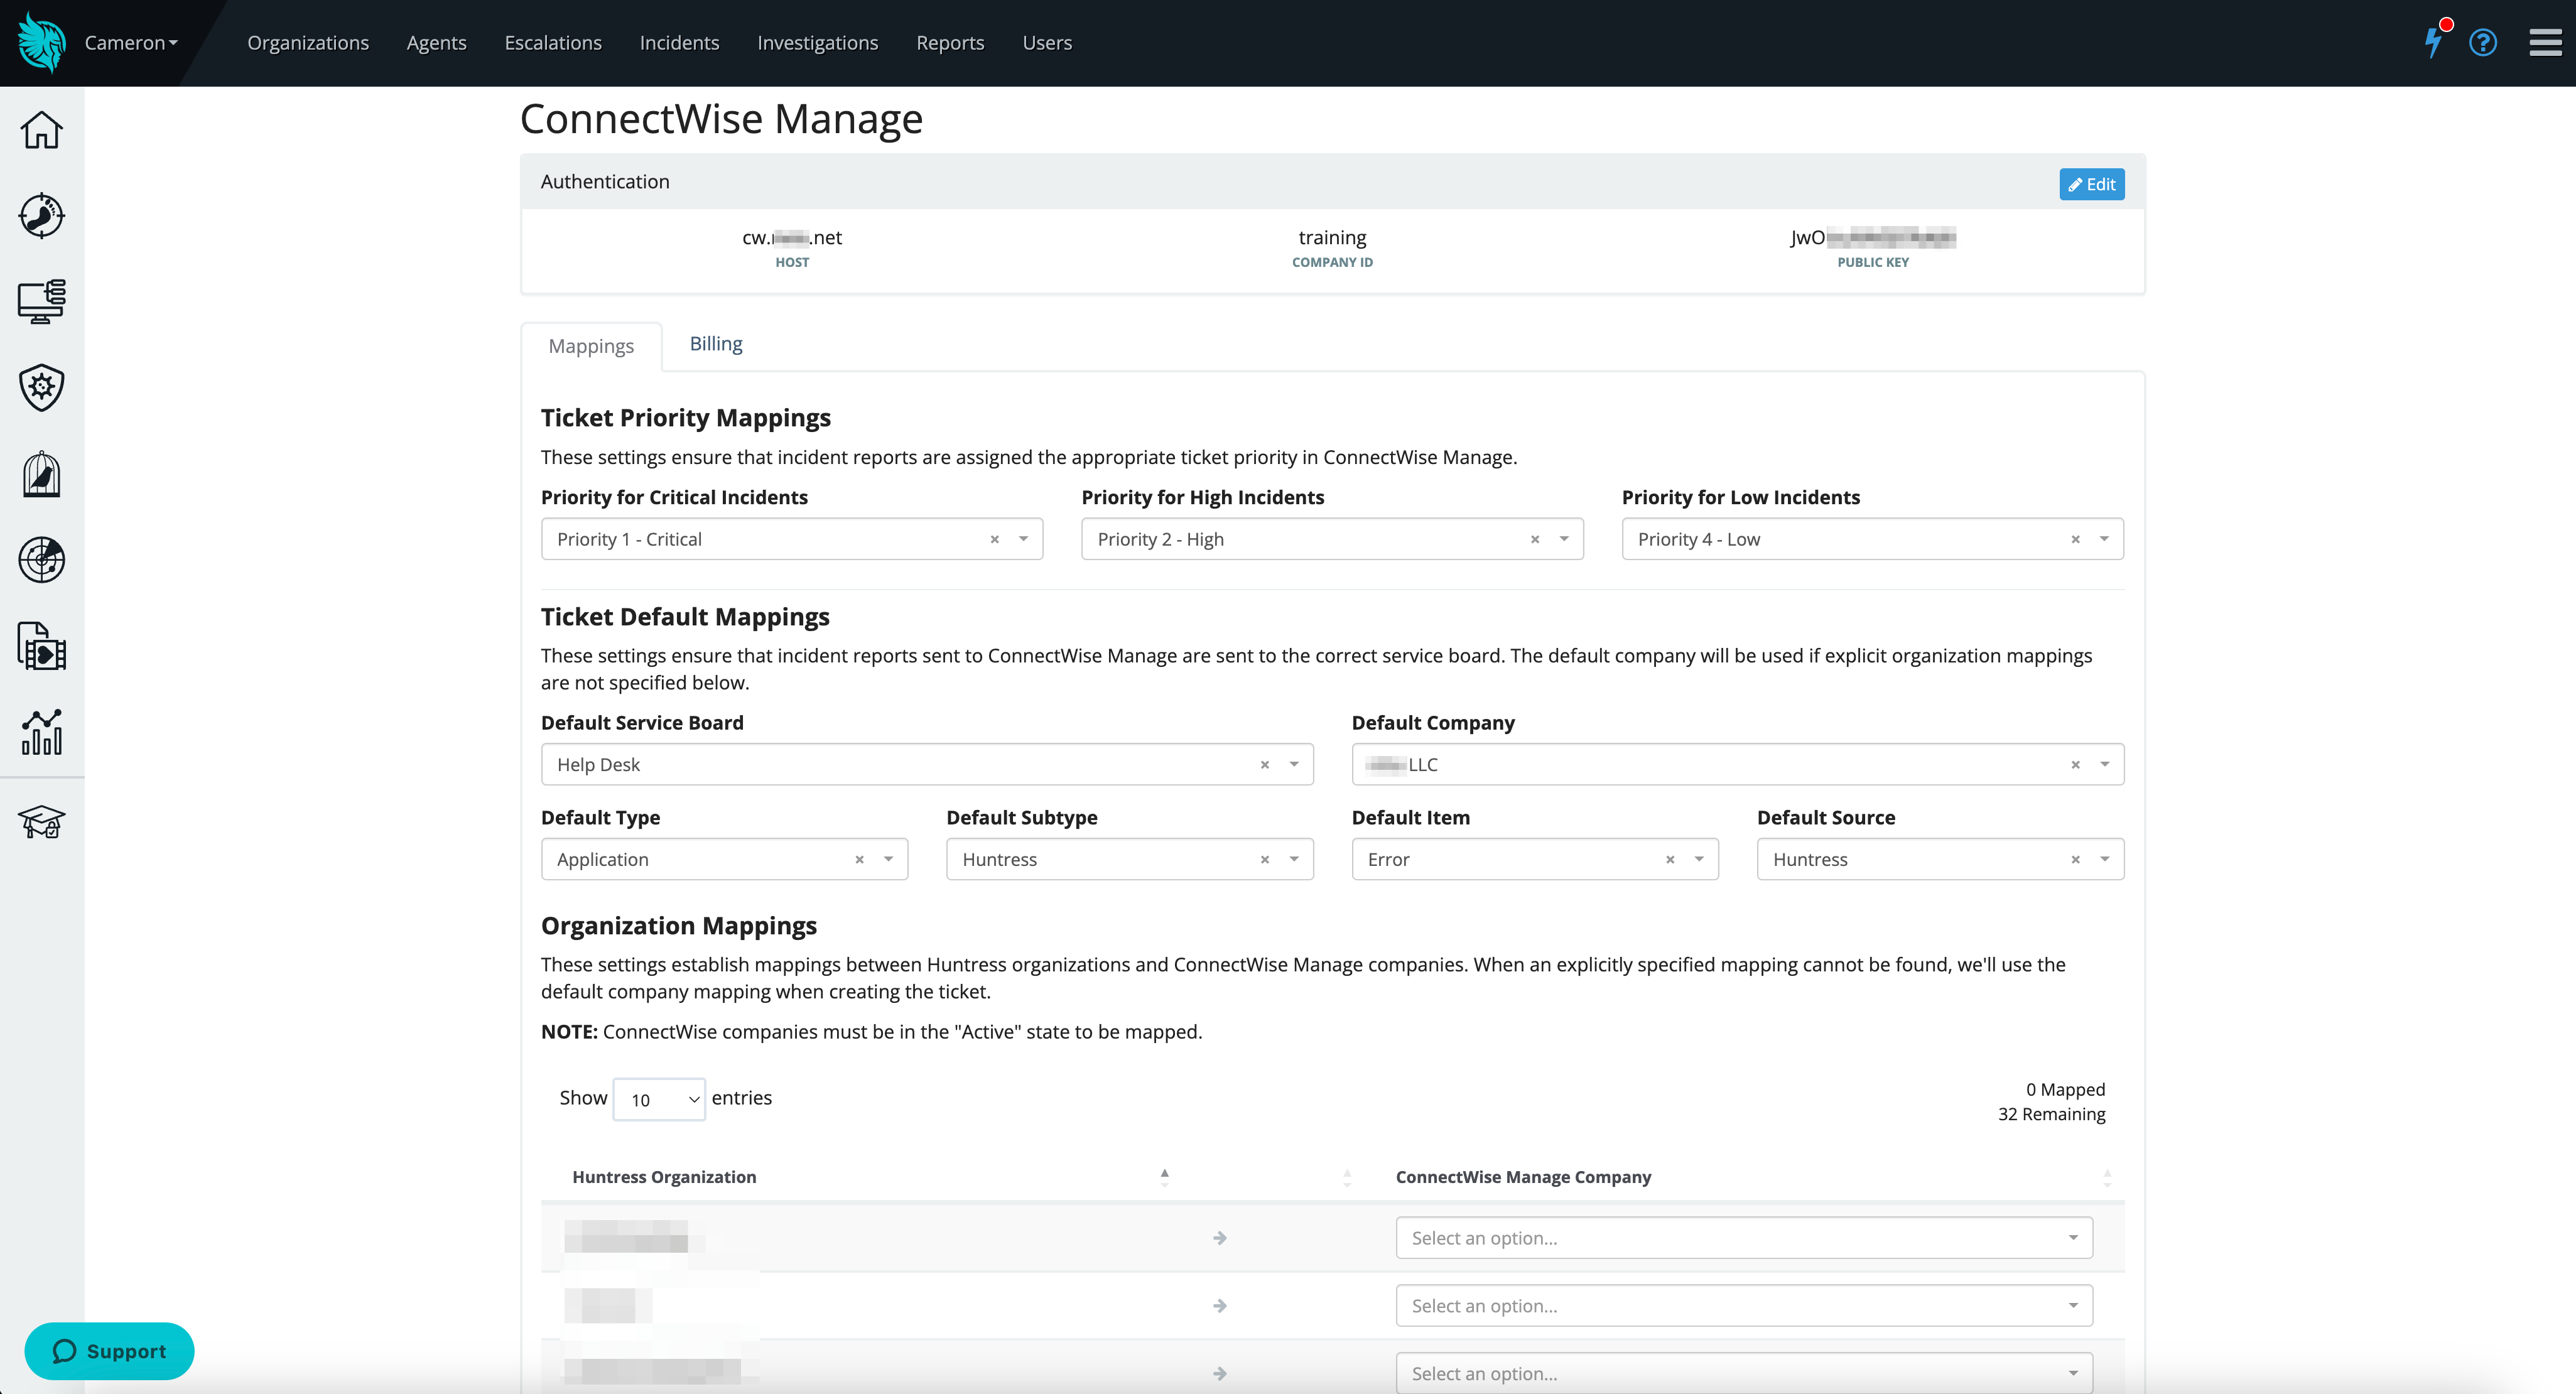
Task: Expand the Default Company LLC dropdown
Action: coord(2104,764)
